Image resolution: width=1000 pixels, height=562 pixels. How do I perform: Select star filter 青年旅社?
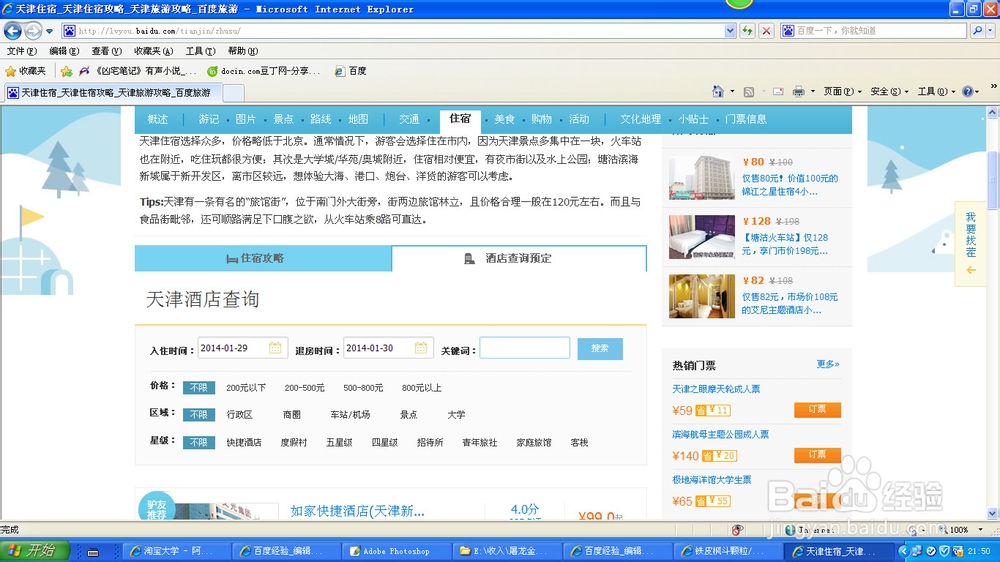point(480,443)
